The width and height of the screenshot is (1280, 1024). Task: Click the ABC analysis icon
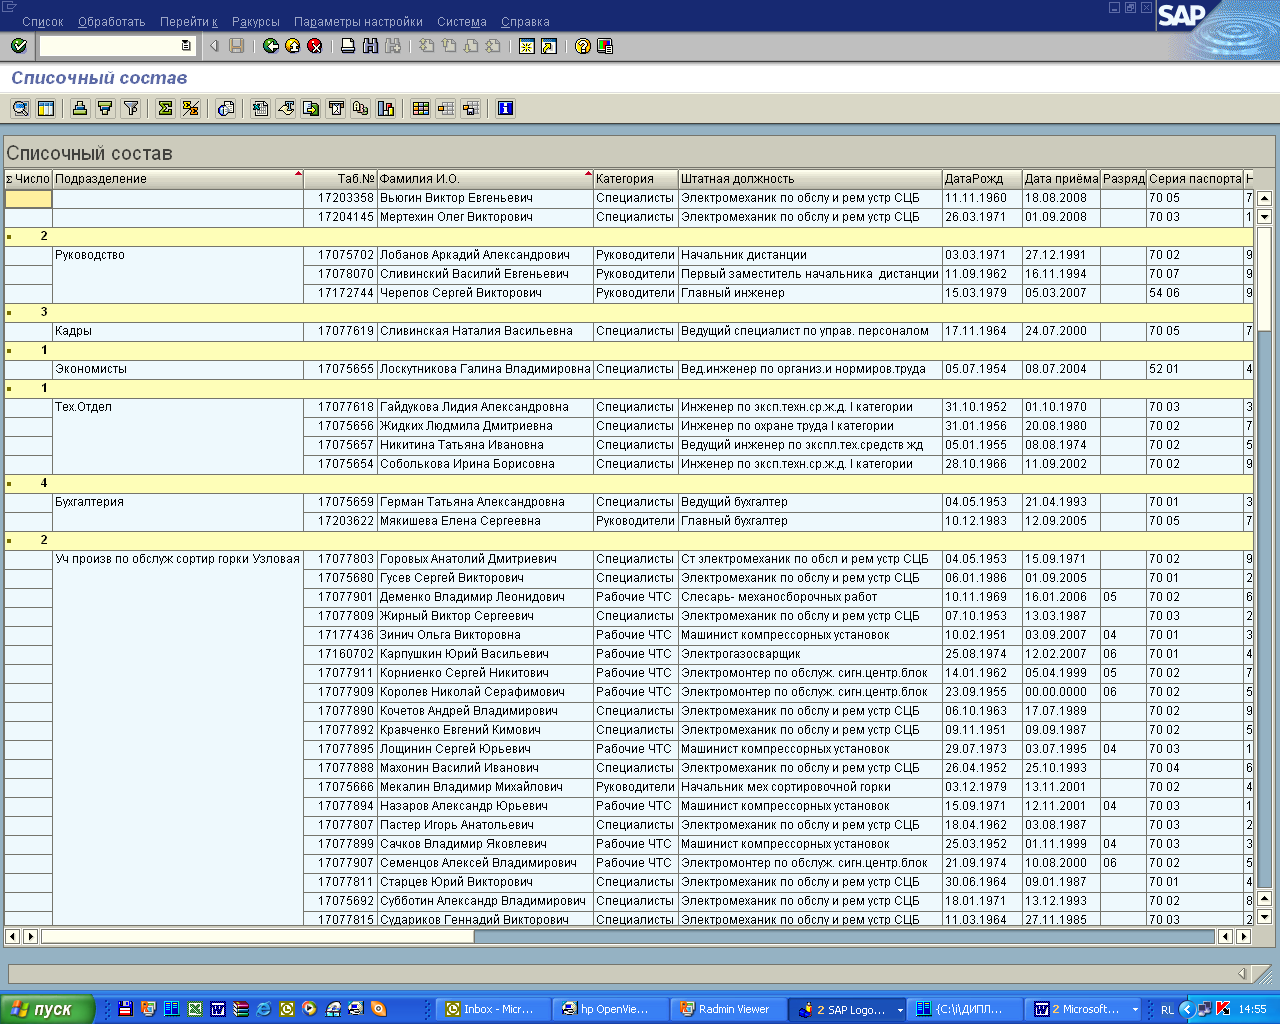[361, 108]
